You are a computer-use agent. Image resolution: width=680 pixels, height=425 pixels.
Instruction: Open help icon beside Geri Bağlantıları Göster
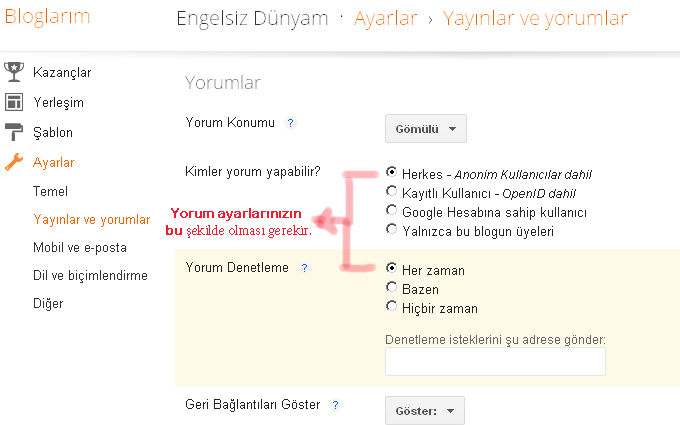coord(335,405)
